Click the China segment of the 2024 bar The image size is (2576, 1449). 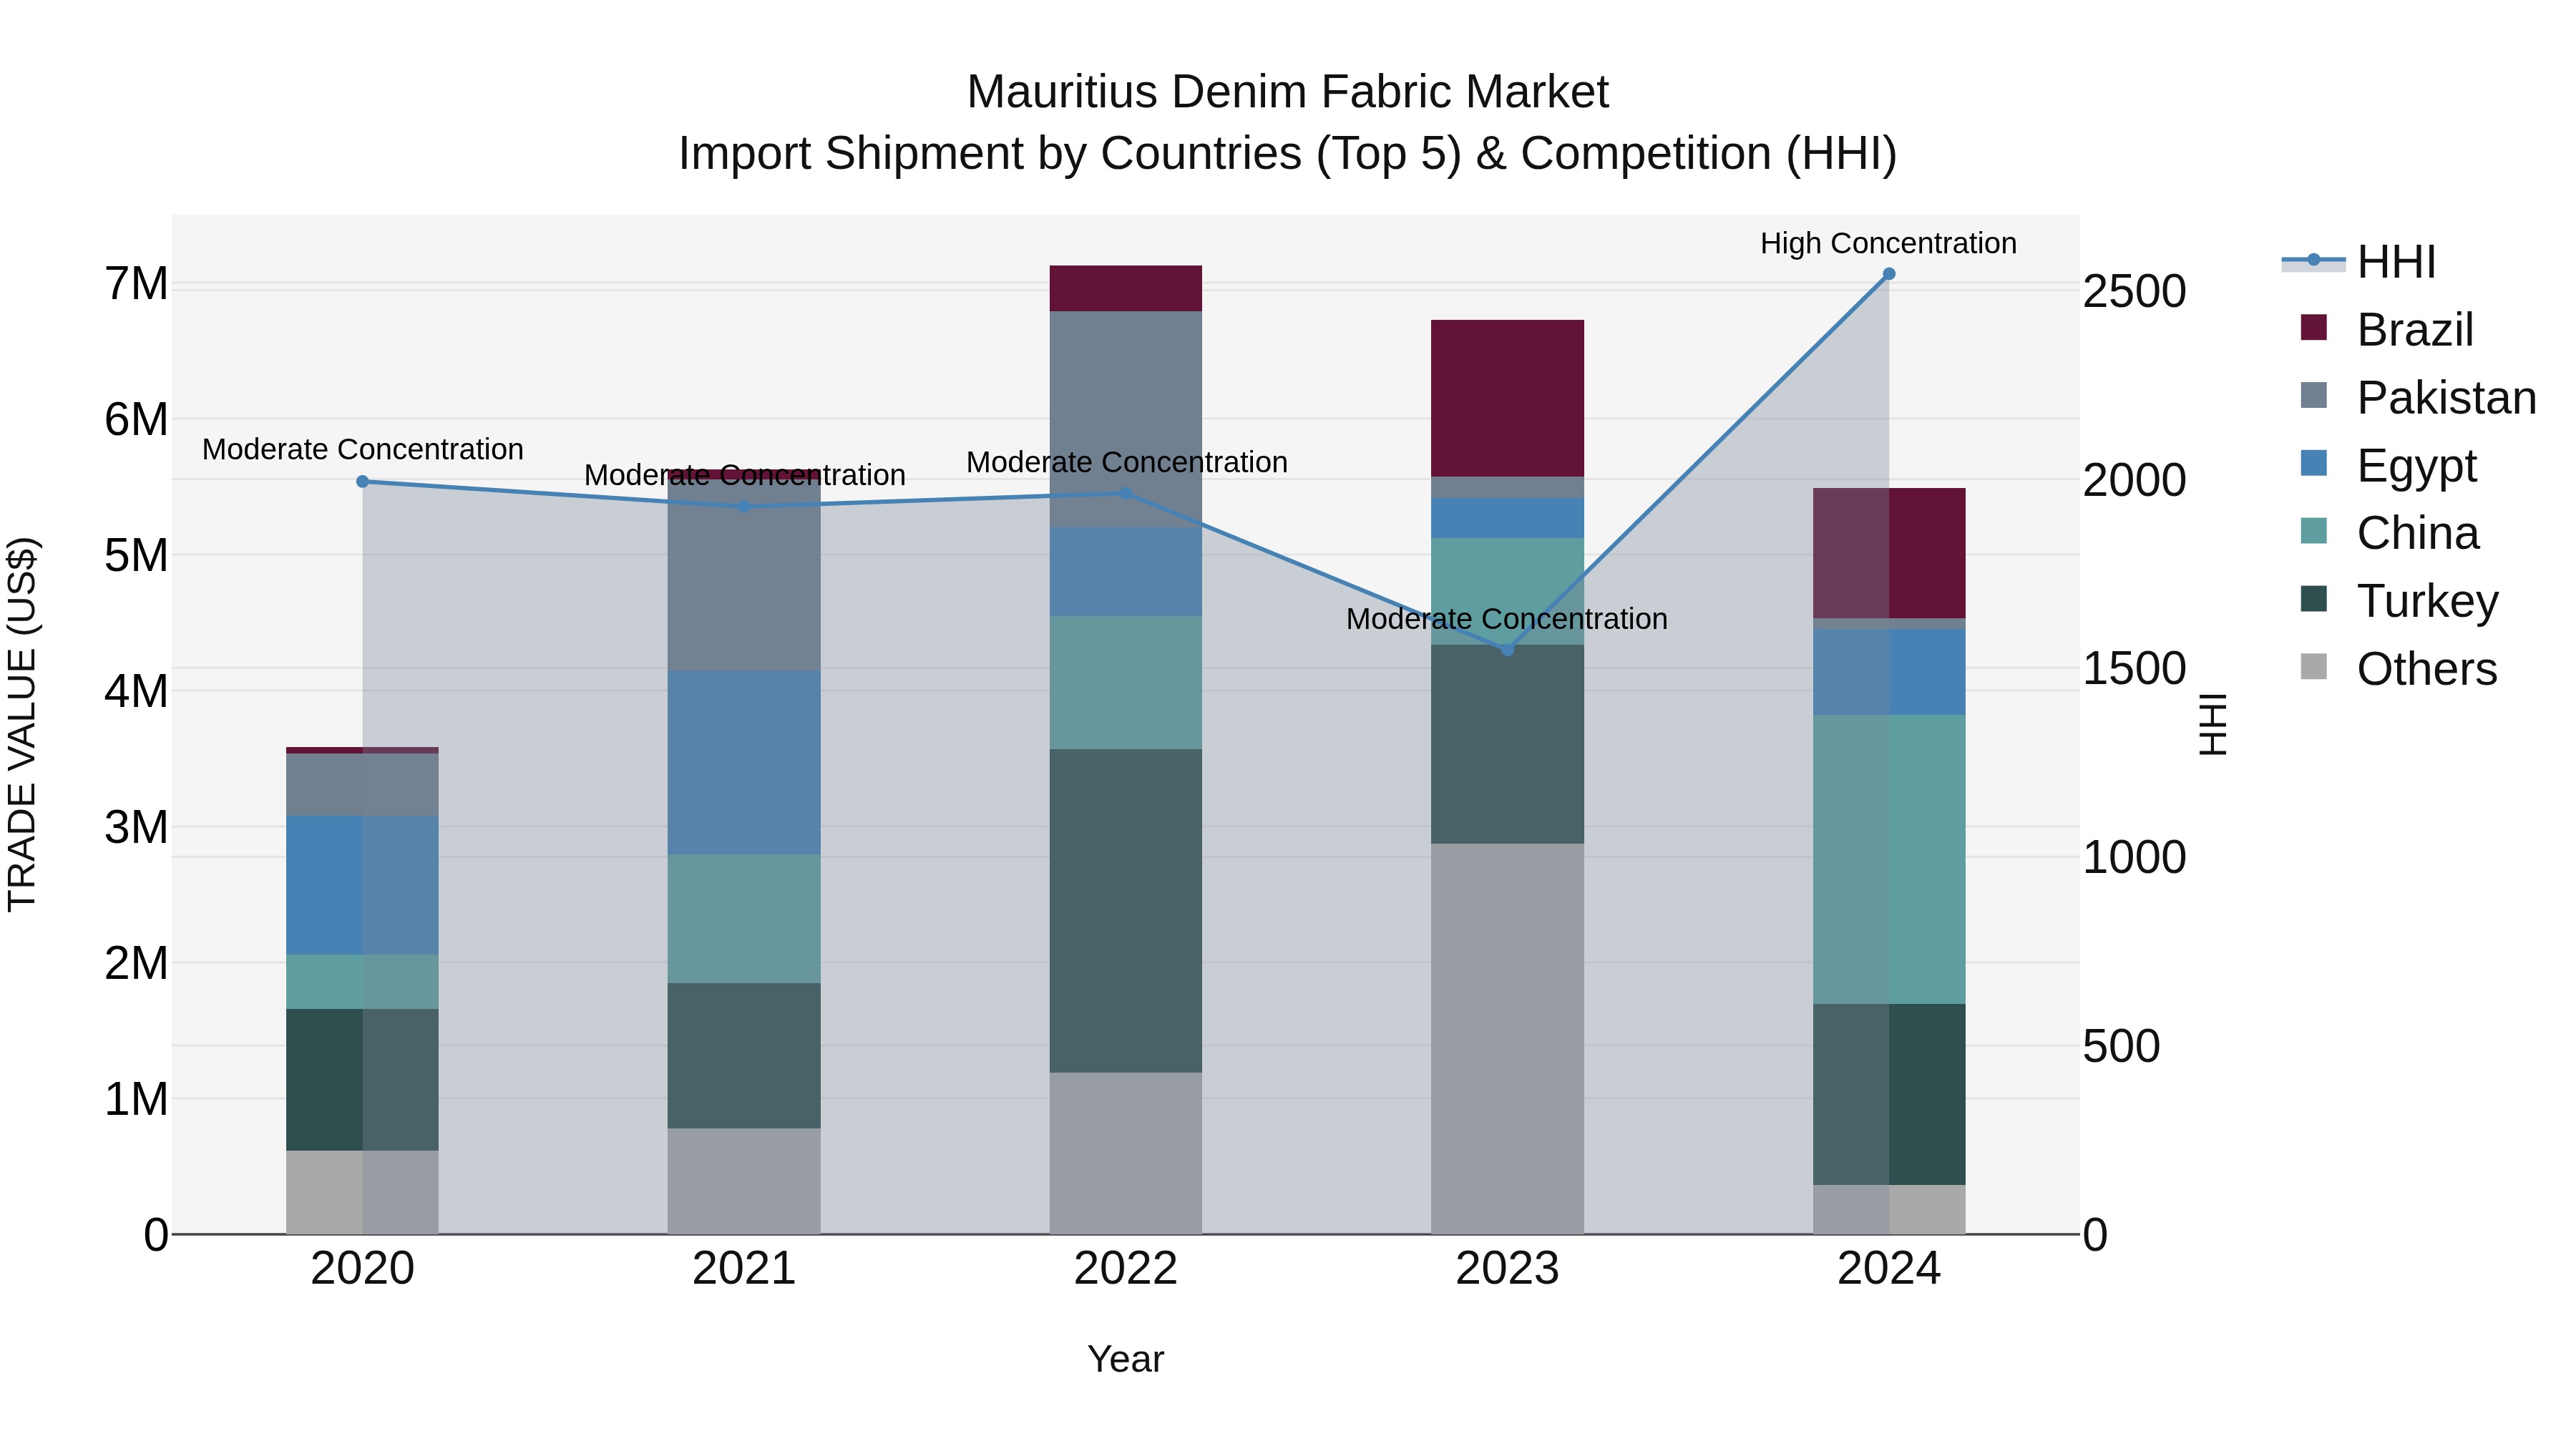pos(1889,859)
